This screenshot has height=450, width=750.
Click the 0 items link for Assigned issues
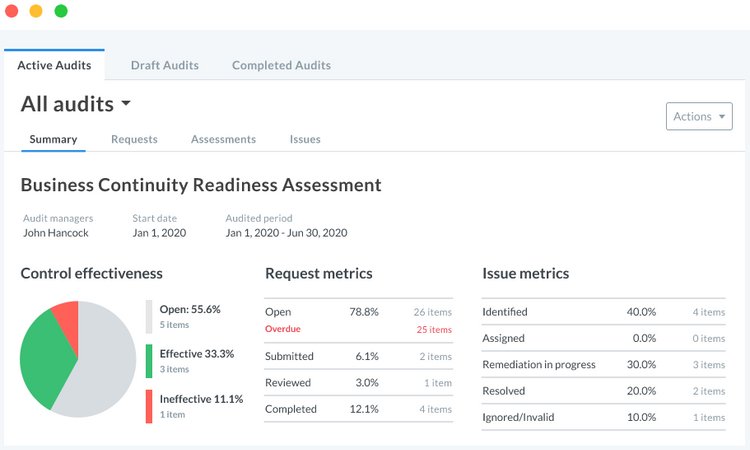click(x=709, y=339)
